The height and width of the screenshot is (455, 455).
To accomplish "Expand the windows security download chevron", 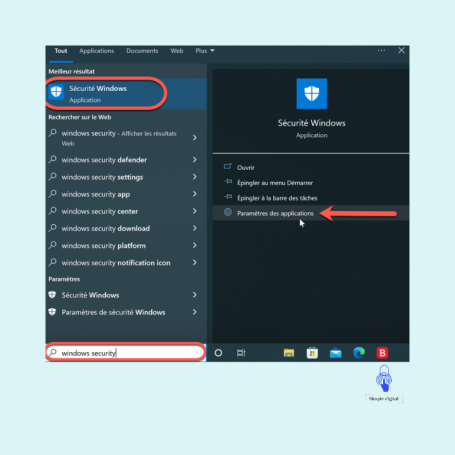I will (x=195, y=228).
